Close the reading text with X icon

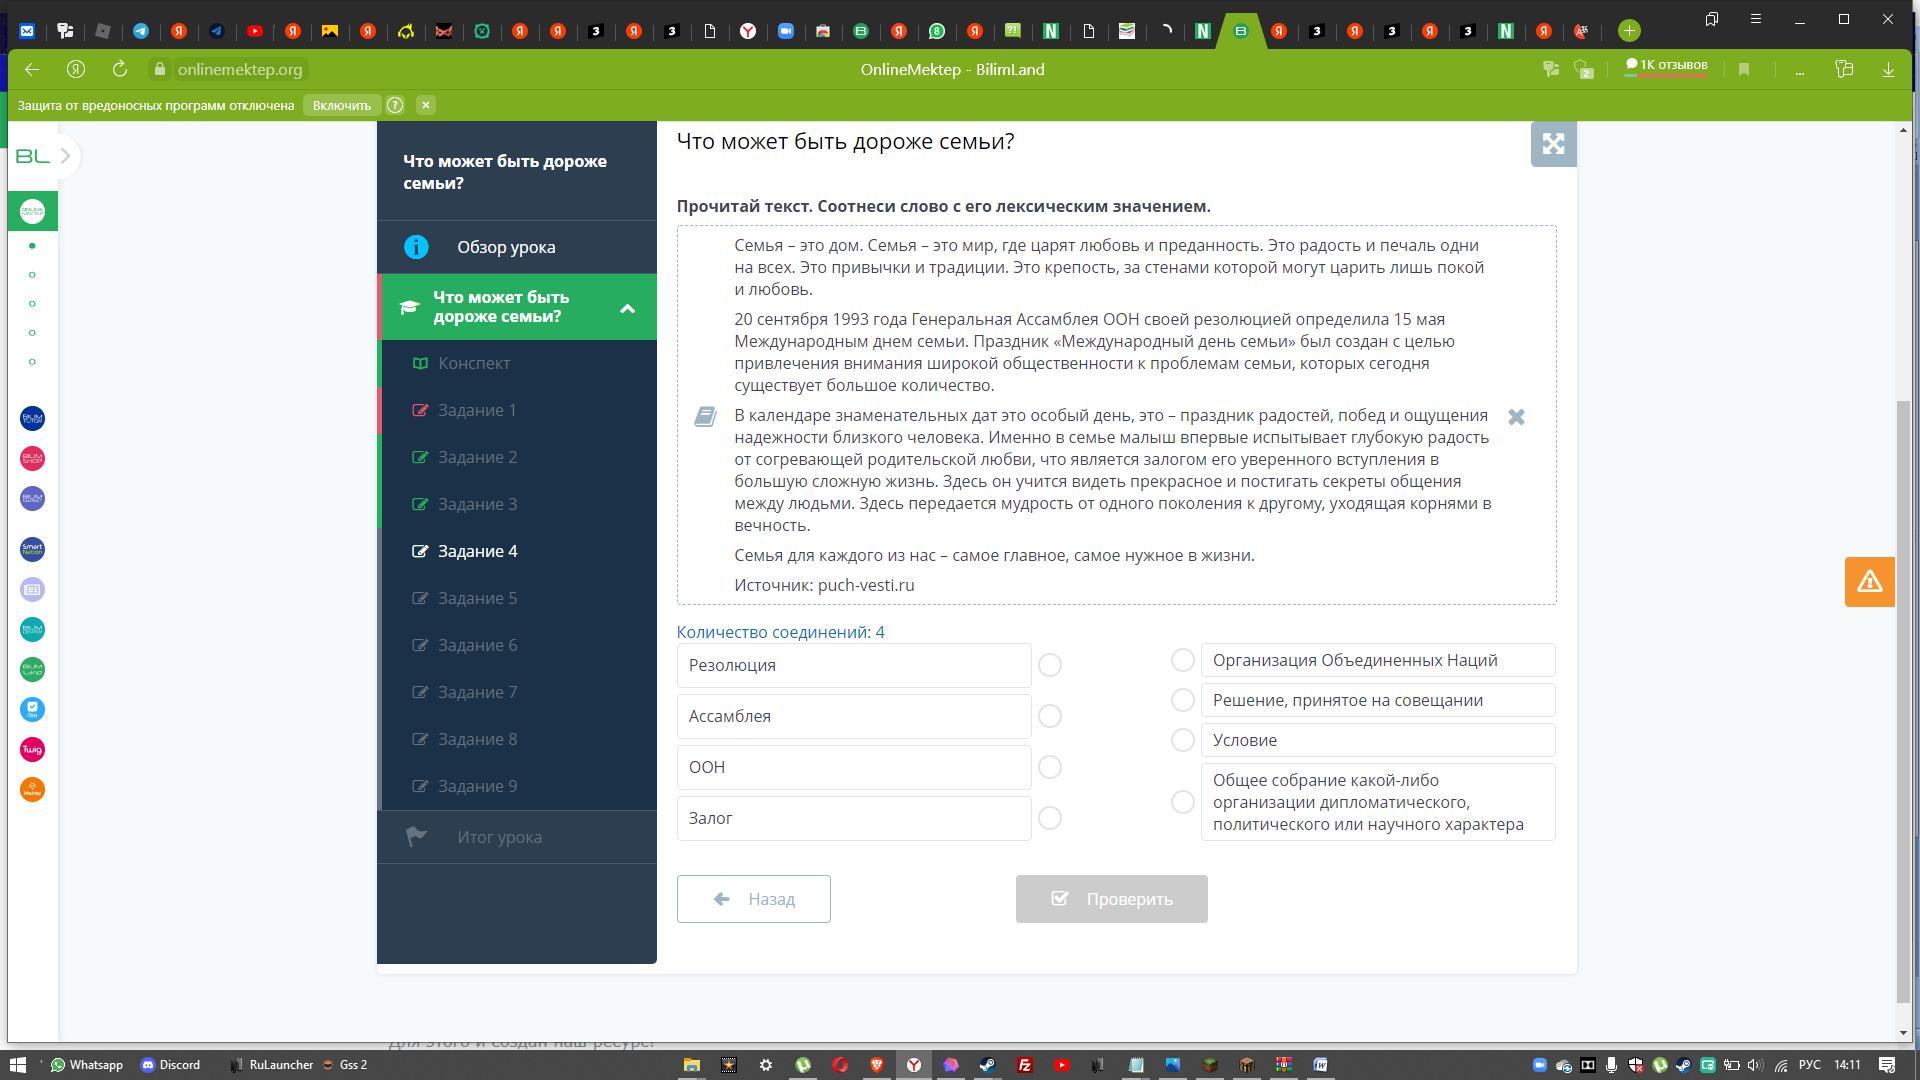point(1516,417)
